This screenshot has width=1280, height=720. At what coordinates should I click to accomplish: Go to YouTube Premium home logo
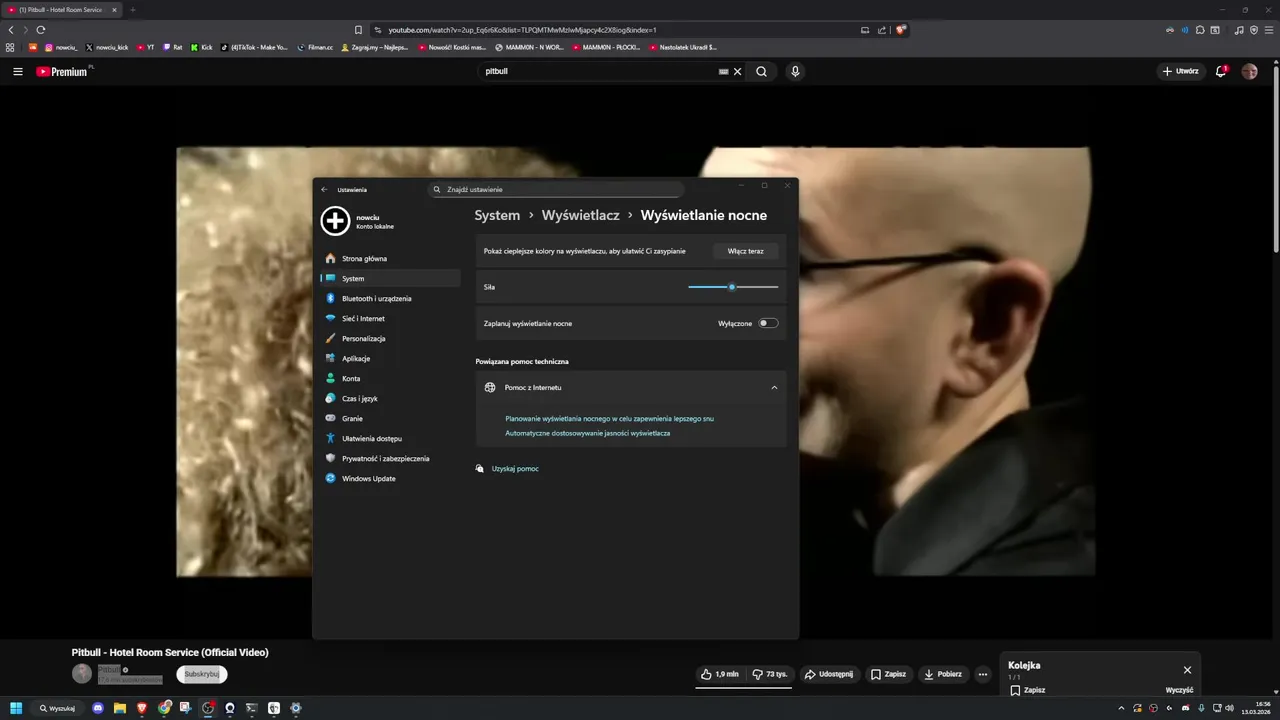(x=62, y=72)
